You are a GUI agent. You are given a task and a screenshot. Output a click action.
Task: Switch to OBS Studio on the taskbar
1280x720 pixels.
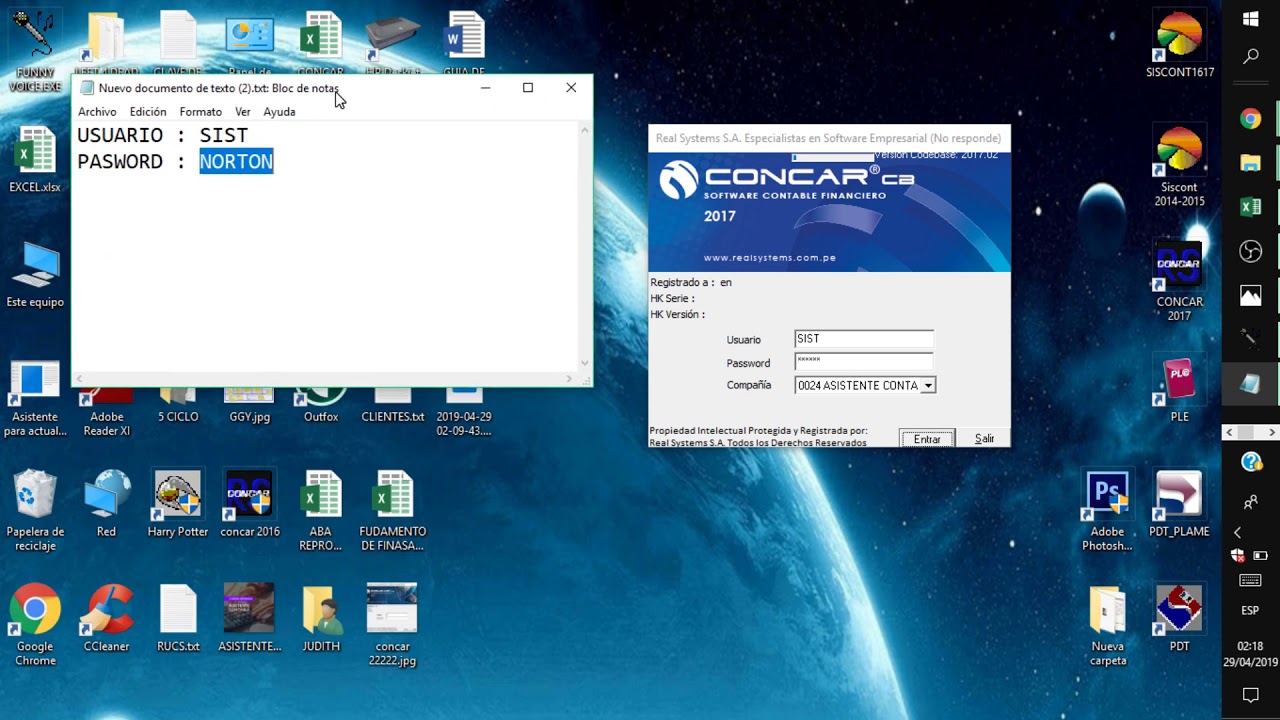click(1251, 251)
